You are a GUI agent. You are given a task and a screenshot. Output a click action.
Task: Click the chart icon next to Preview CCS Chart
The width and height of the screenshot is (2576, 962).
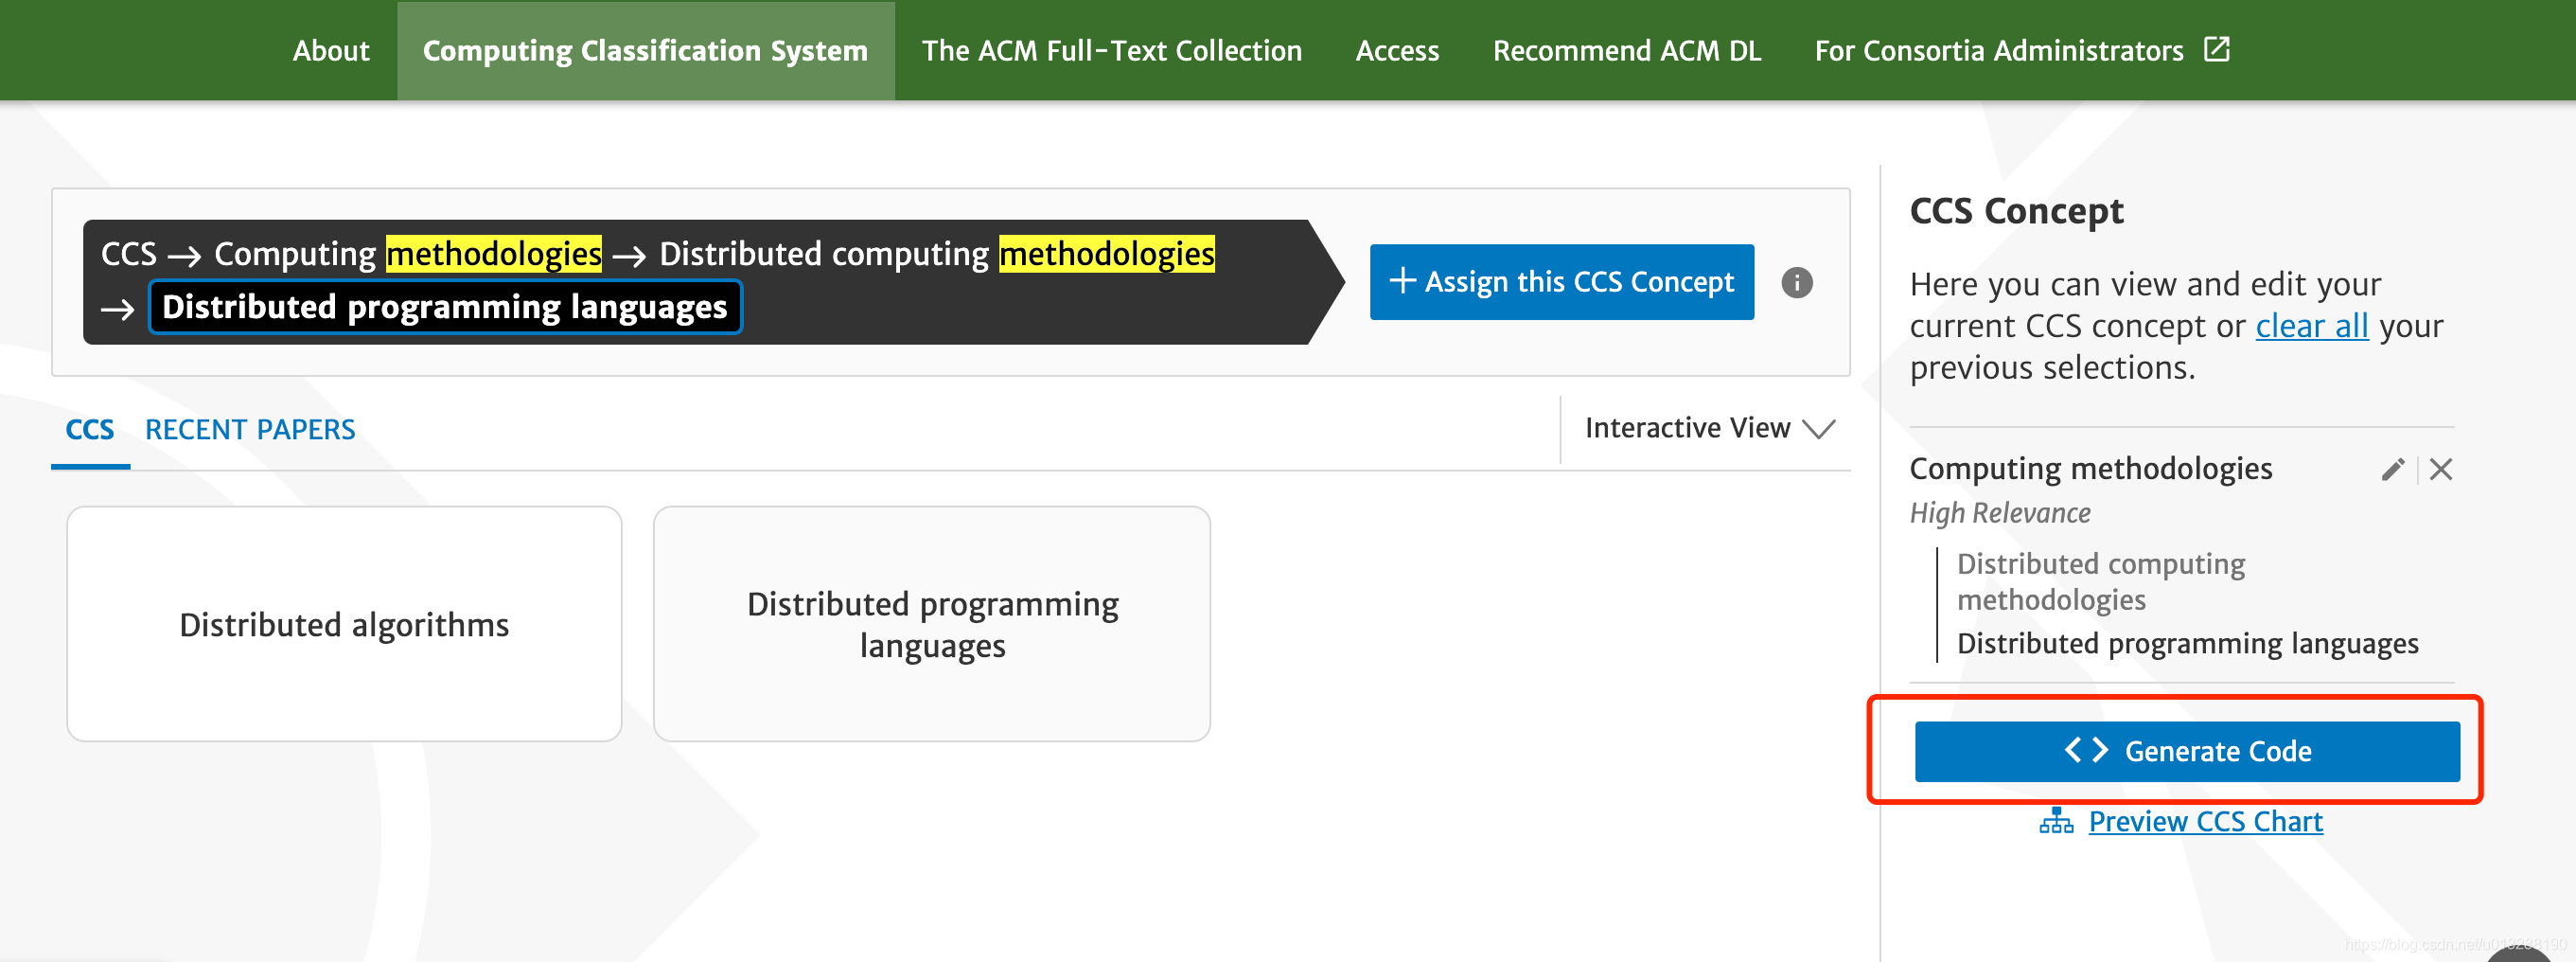[x=2056, y=821]
